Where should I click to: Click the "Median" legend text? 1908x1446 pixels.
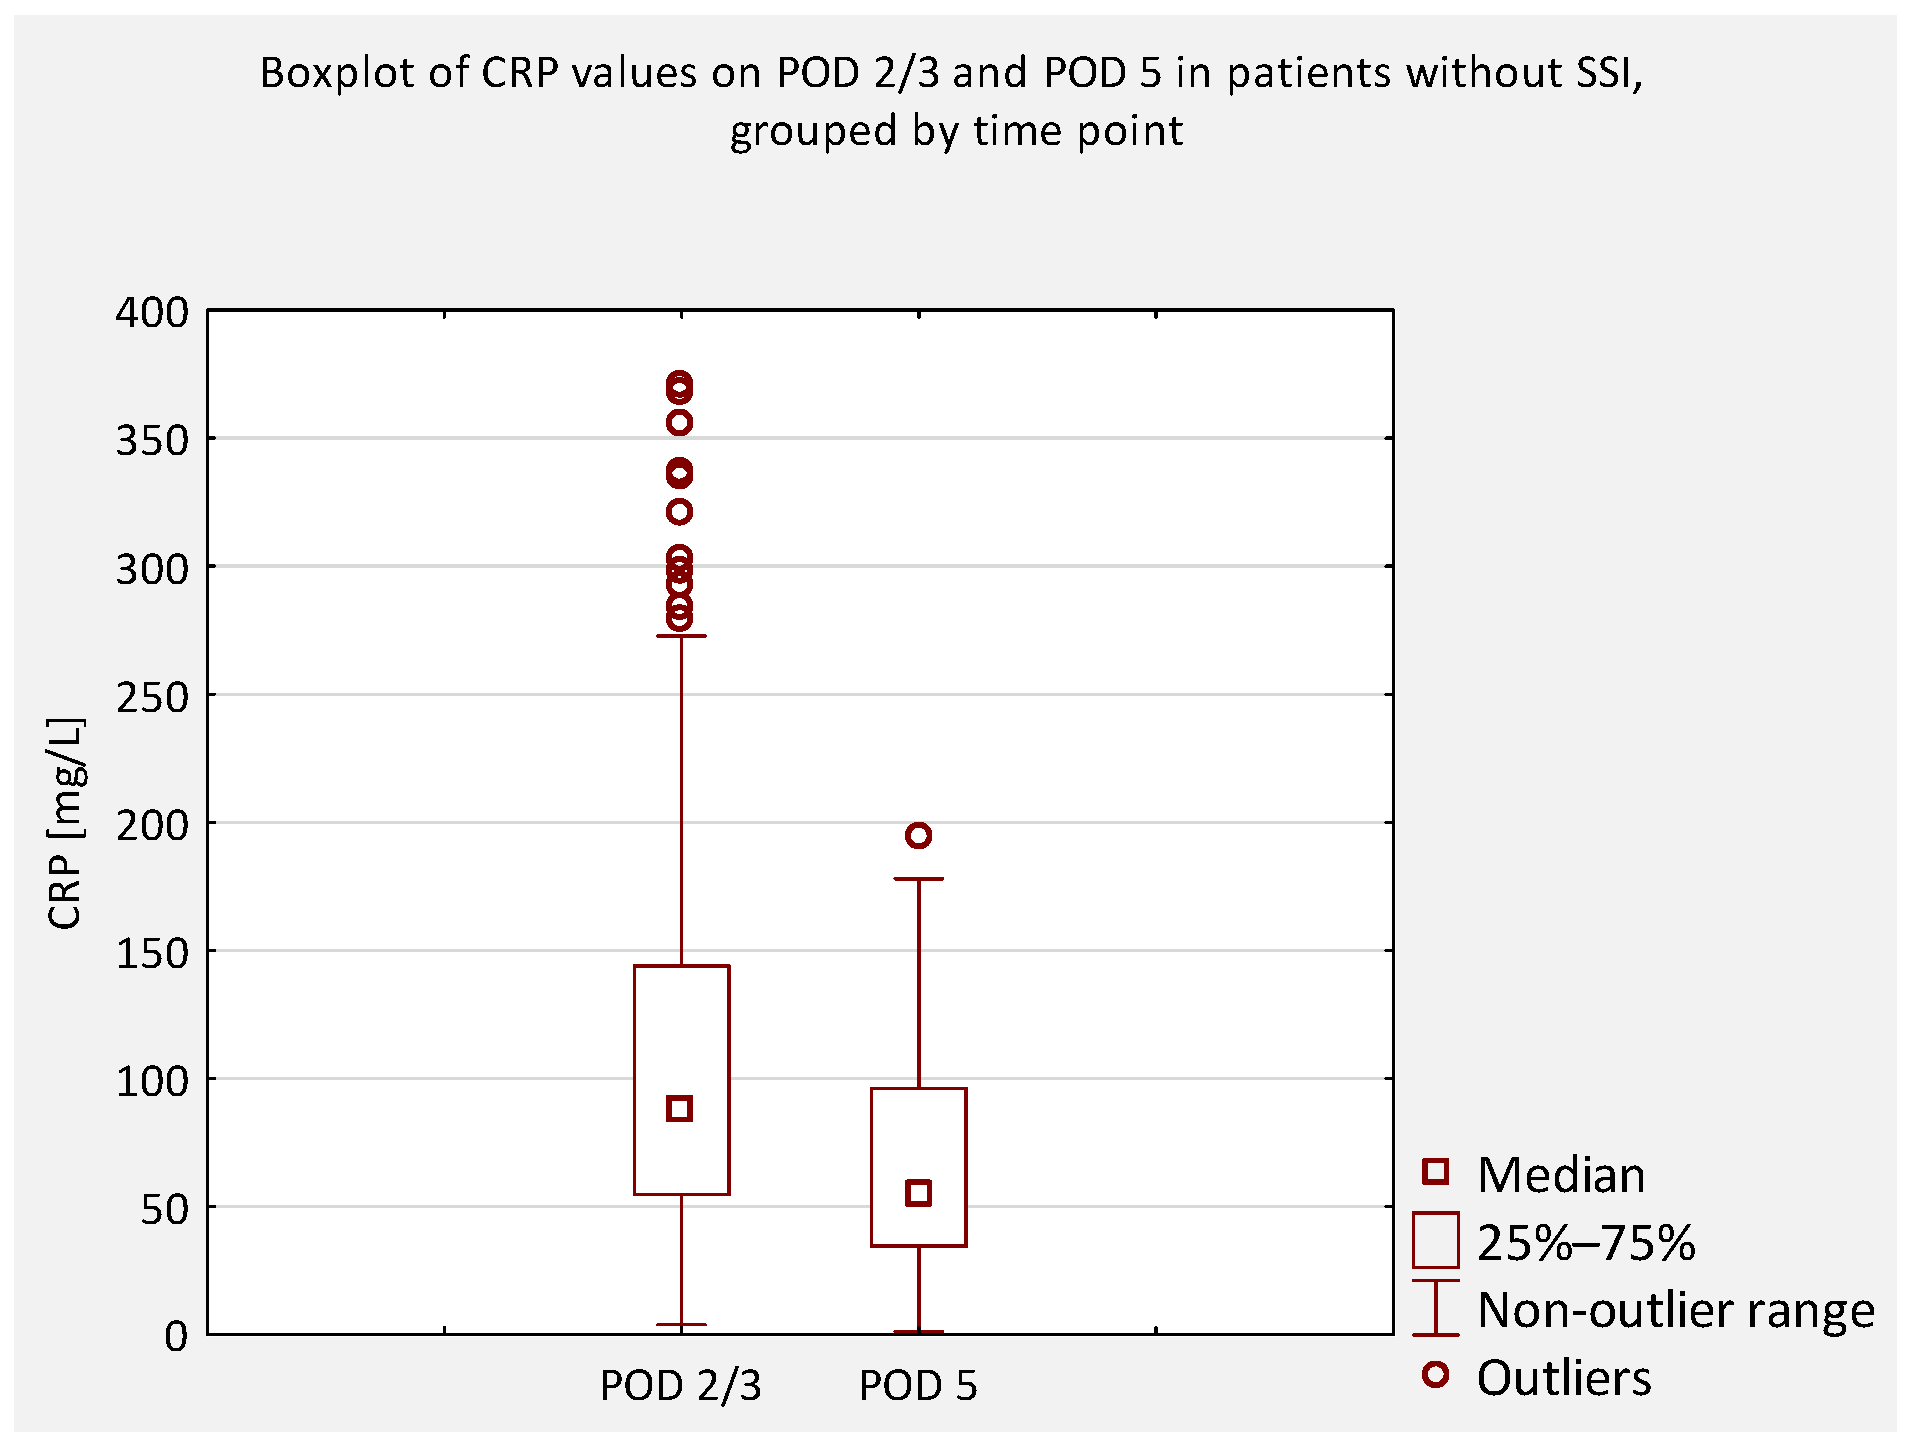pyautogui.click(x=1561, y=1174)
